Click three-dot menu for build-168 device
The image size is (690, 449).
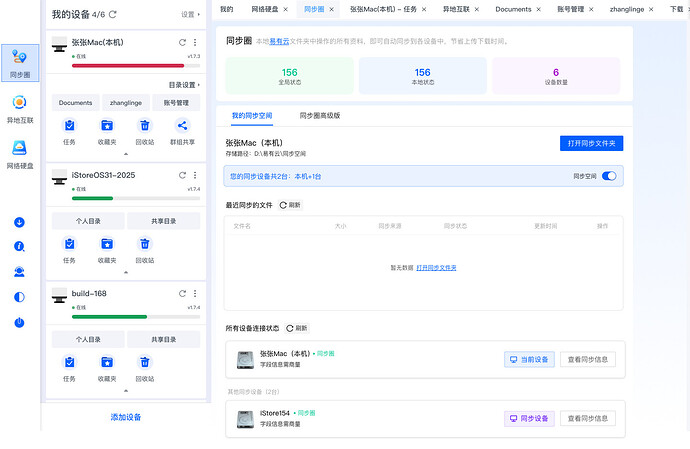click(195, 294)
